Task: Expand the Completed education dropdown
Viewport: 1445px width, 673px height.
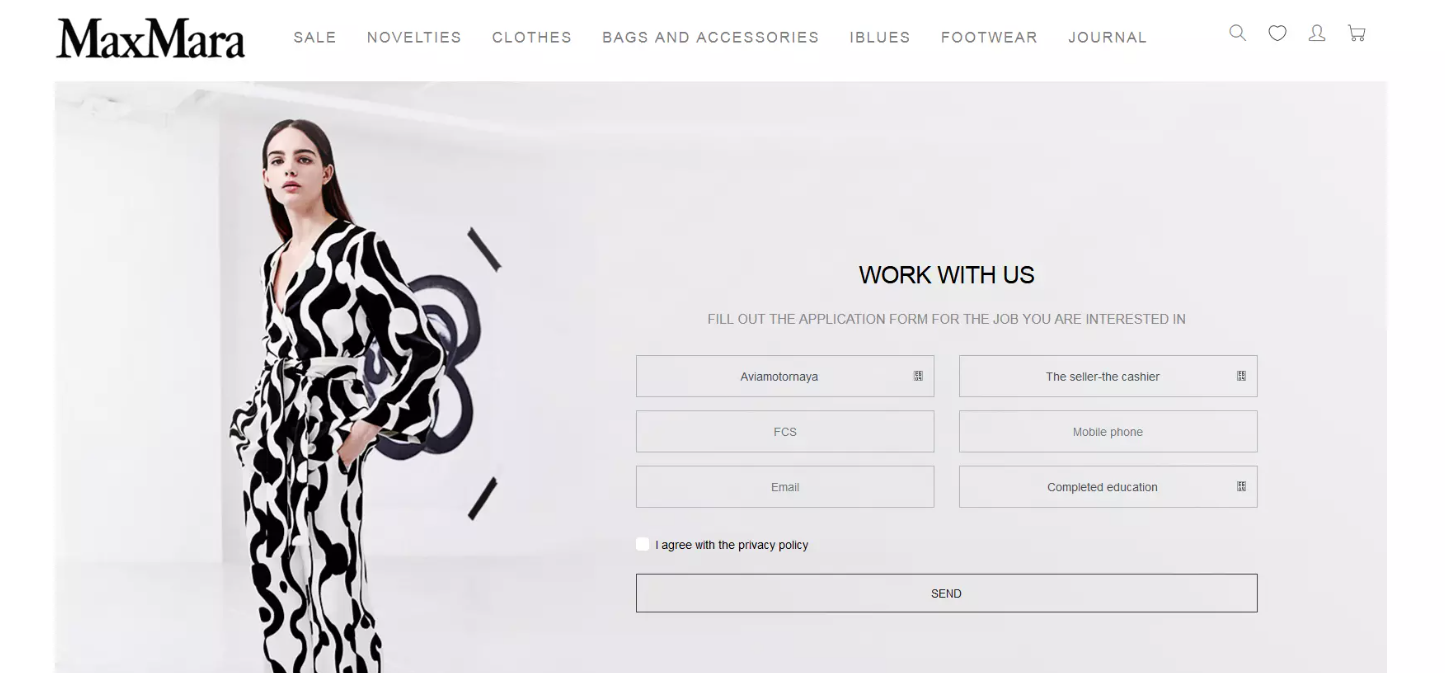Action: point(1108,487)
